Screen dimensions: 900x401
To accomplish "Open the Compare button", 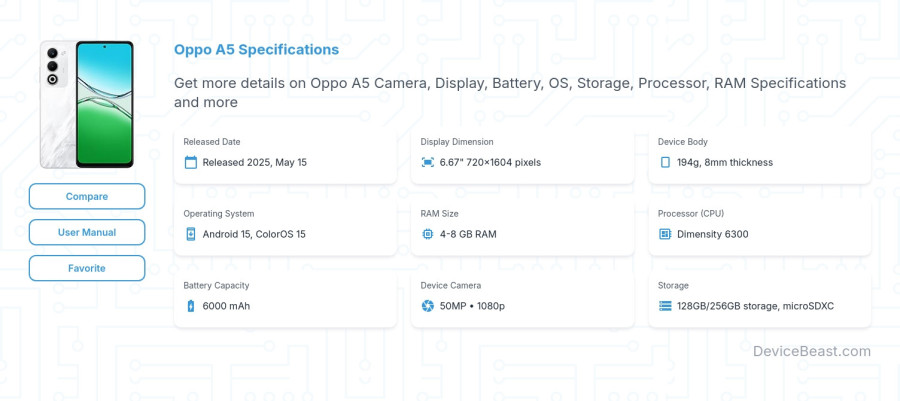I will pos(87,196).
